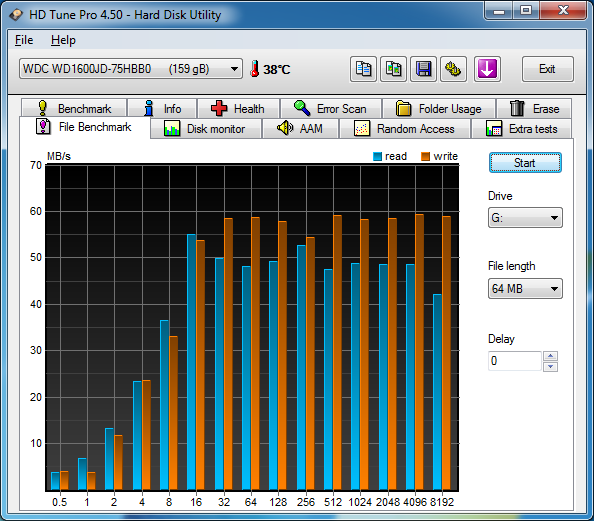Click the purple down-arrow minimize-to-tray icon
The width and height of the screenshot is (594, 521).
tap(487, 69)
